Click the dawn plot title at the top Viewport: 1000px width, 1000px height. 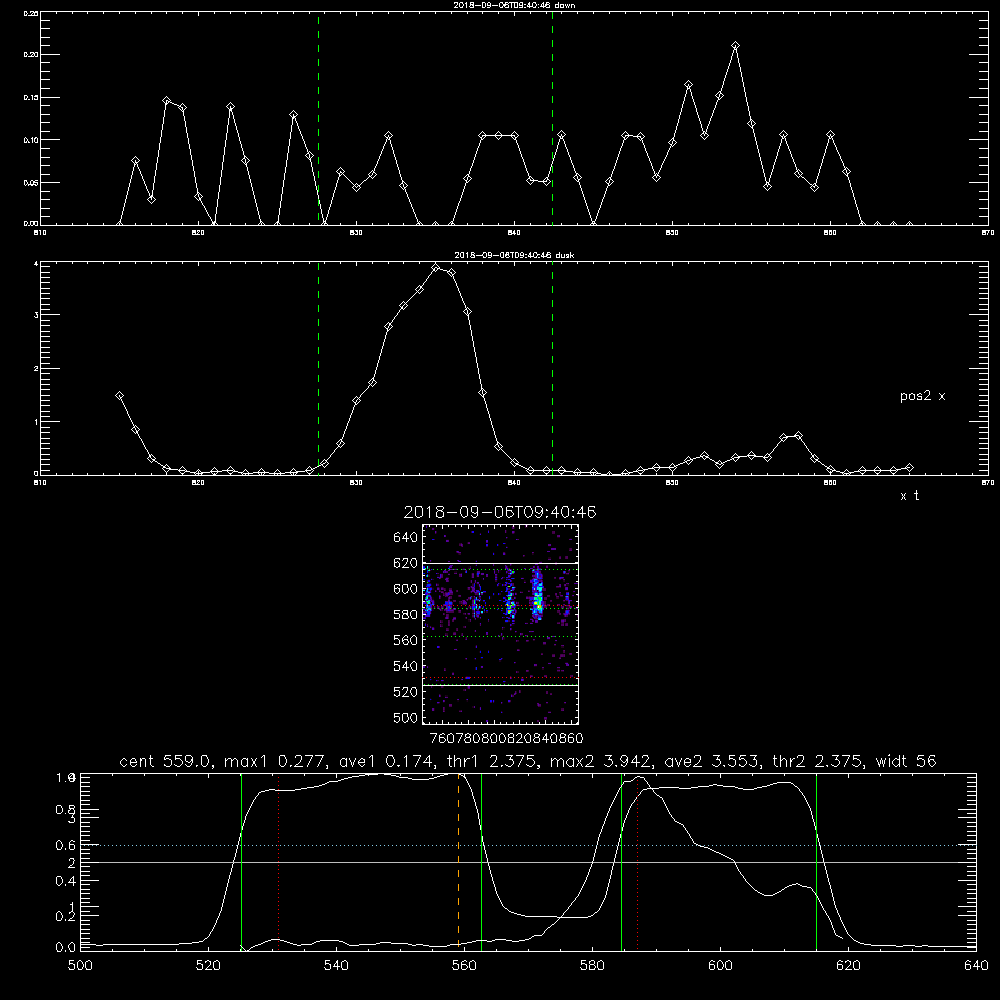514,5
